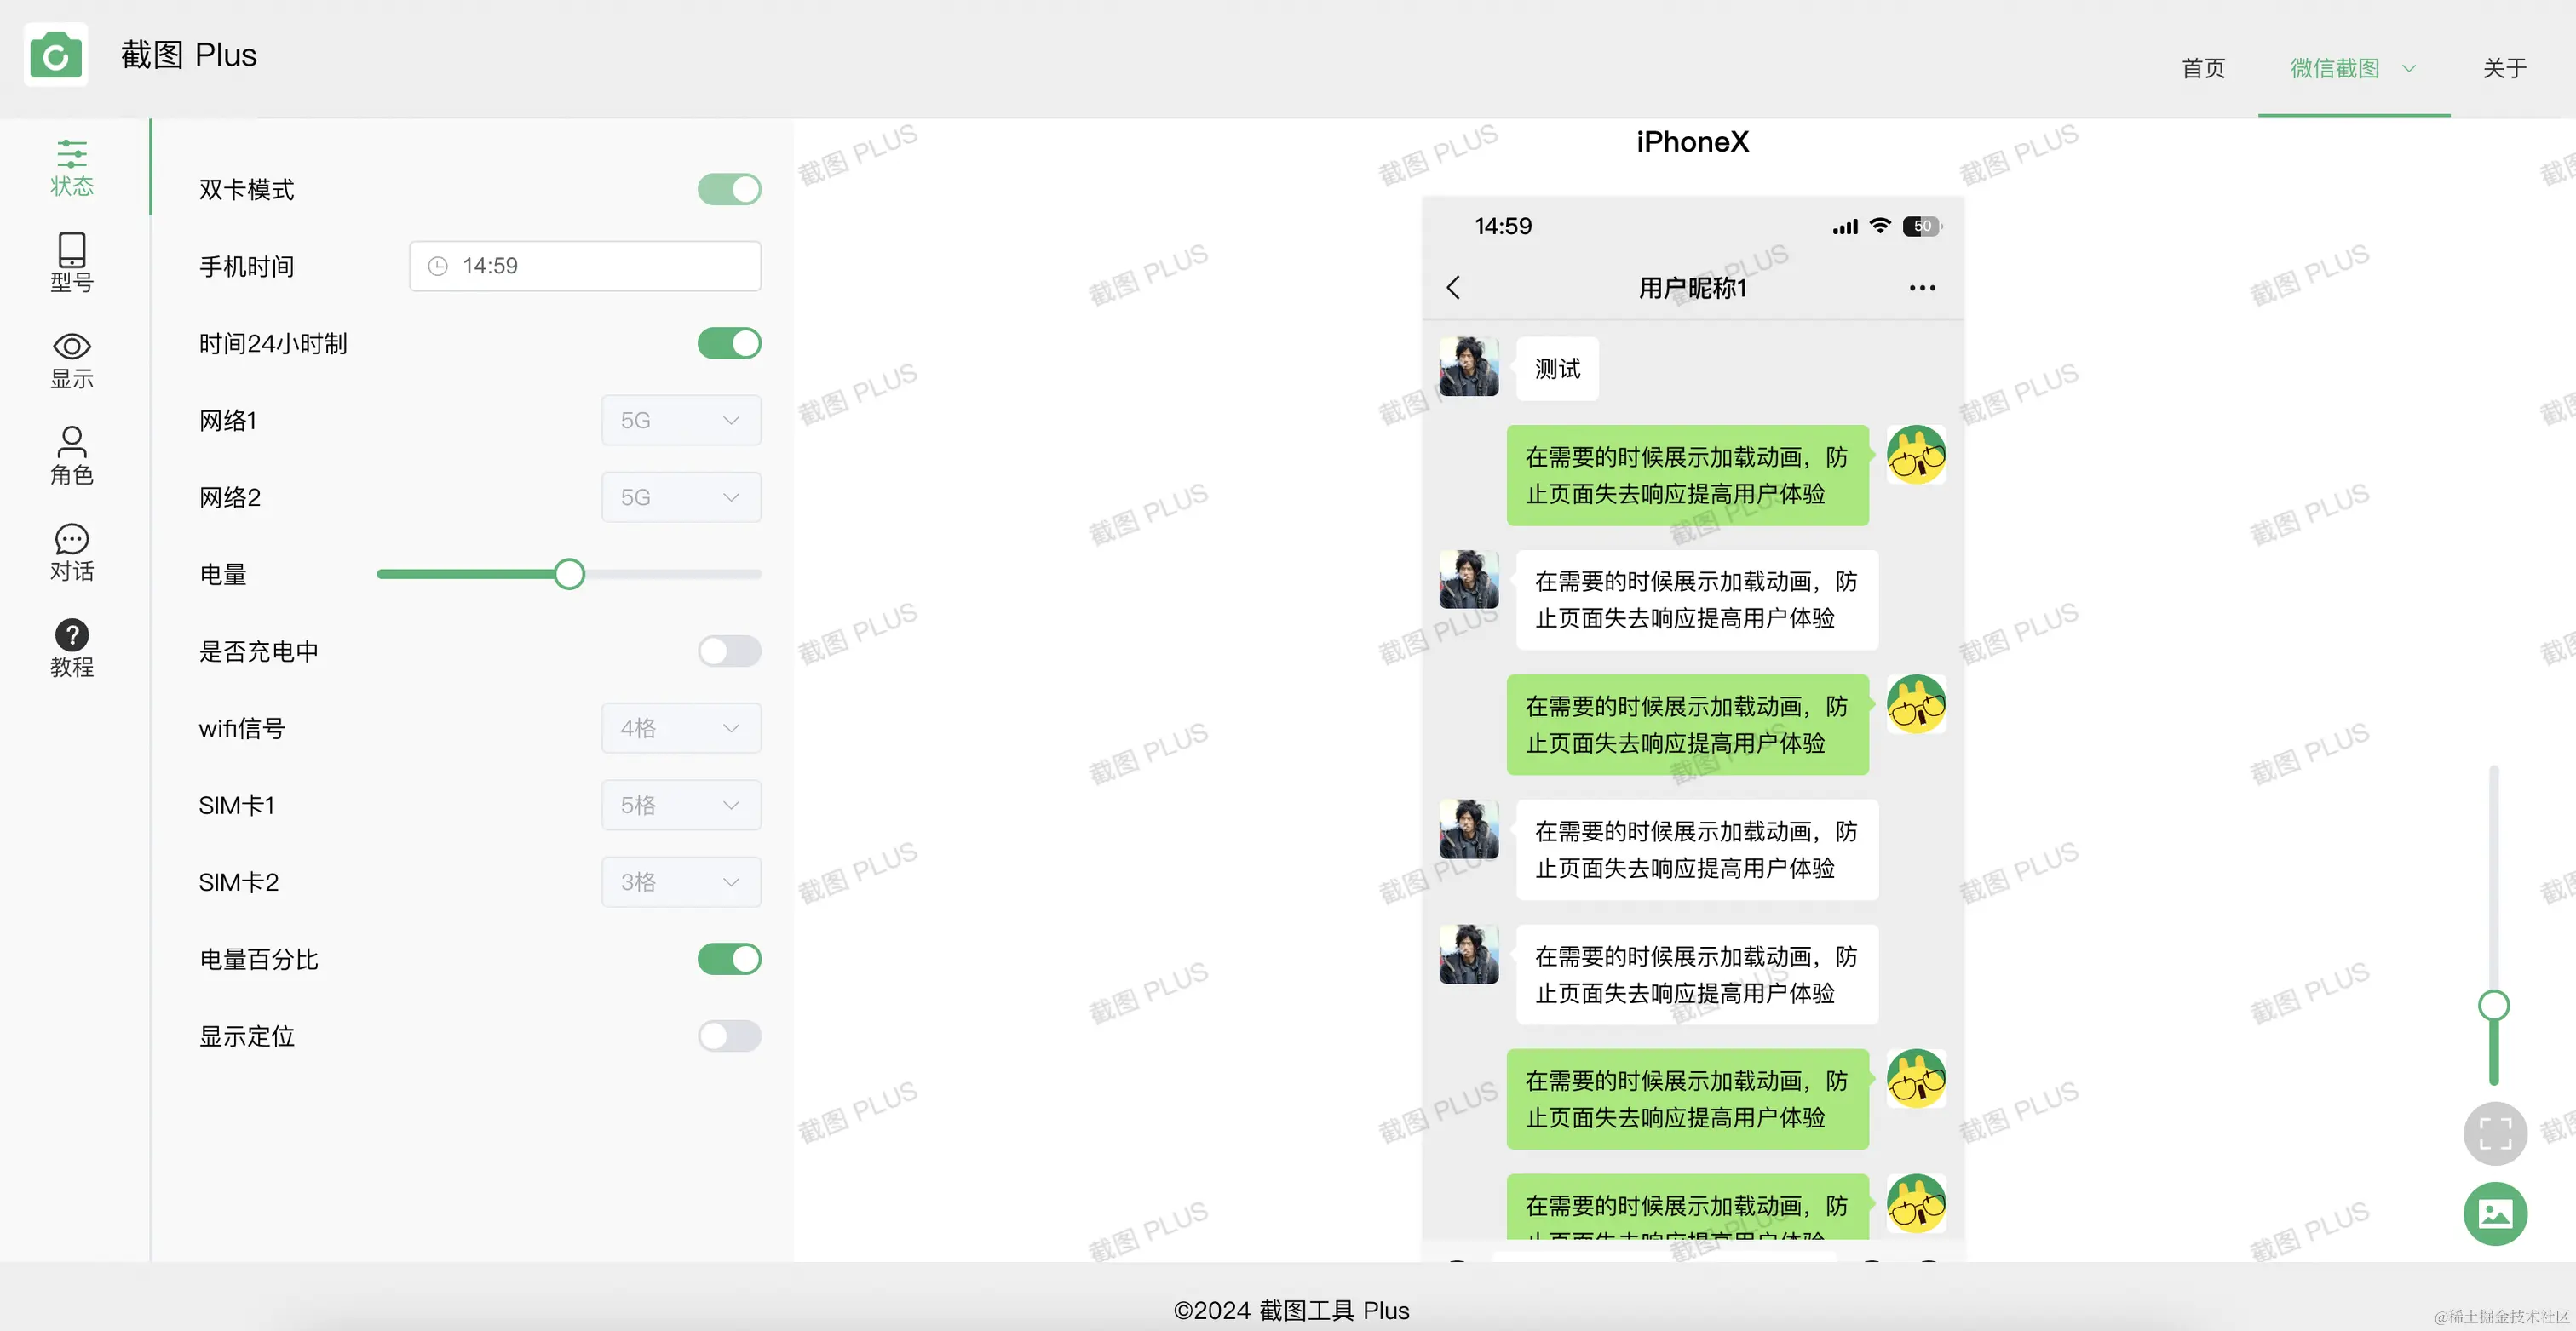Open the 状态 sidebar section
The height and width of the screenshot is (1331, 2576).
pos(72,167)
